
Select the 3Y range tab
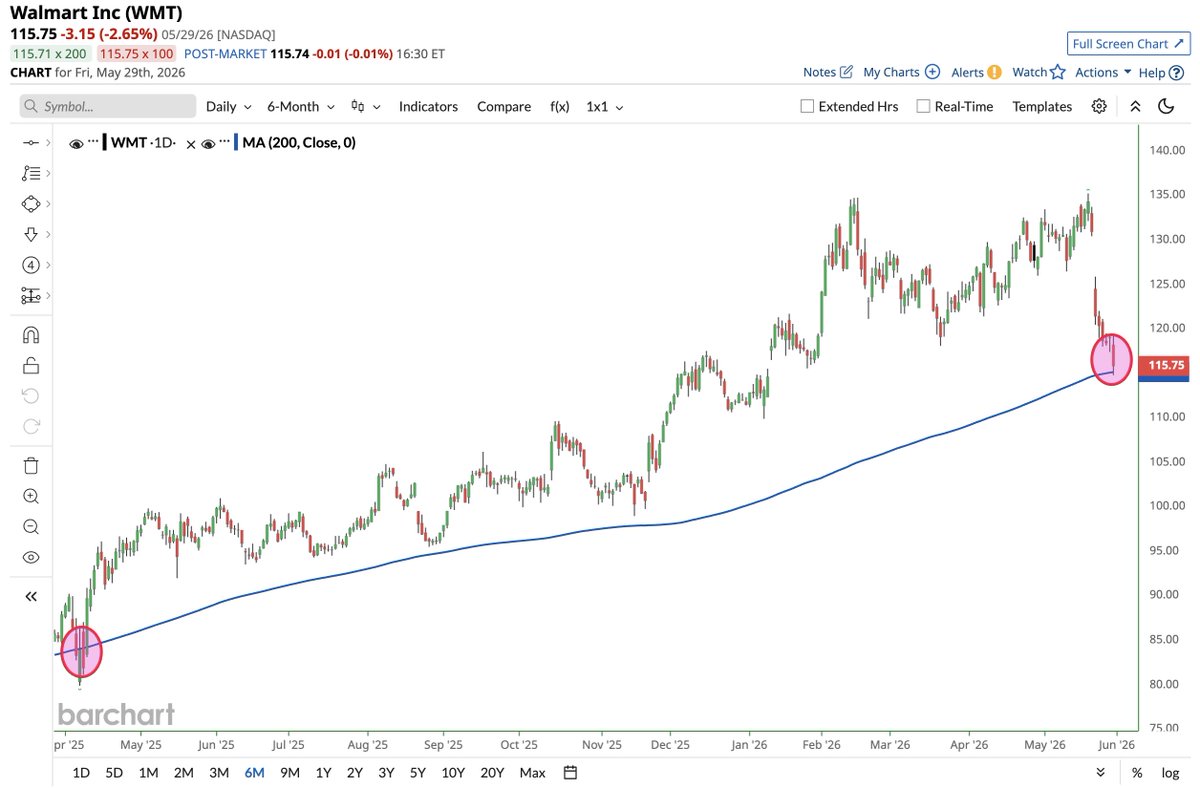(x=387, y=772)
